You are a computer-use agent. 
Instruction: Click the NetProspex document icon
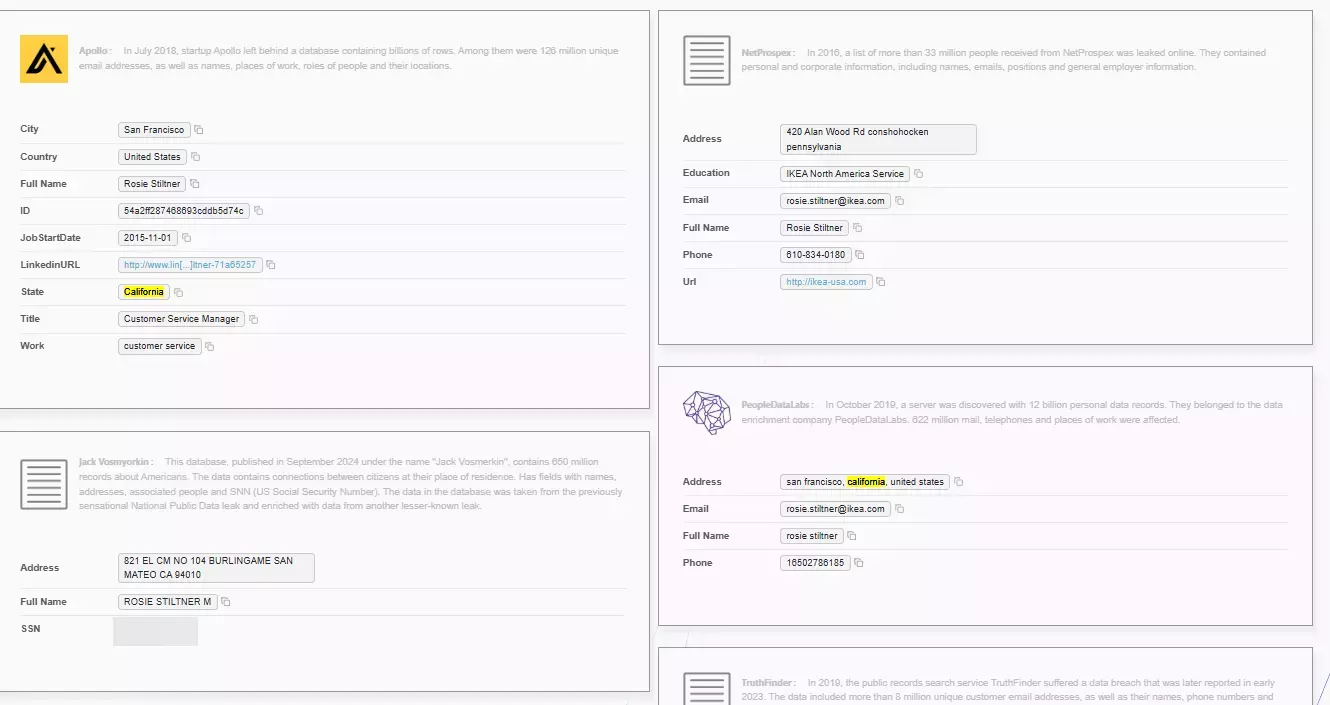coord(707,60)
